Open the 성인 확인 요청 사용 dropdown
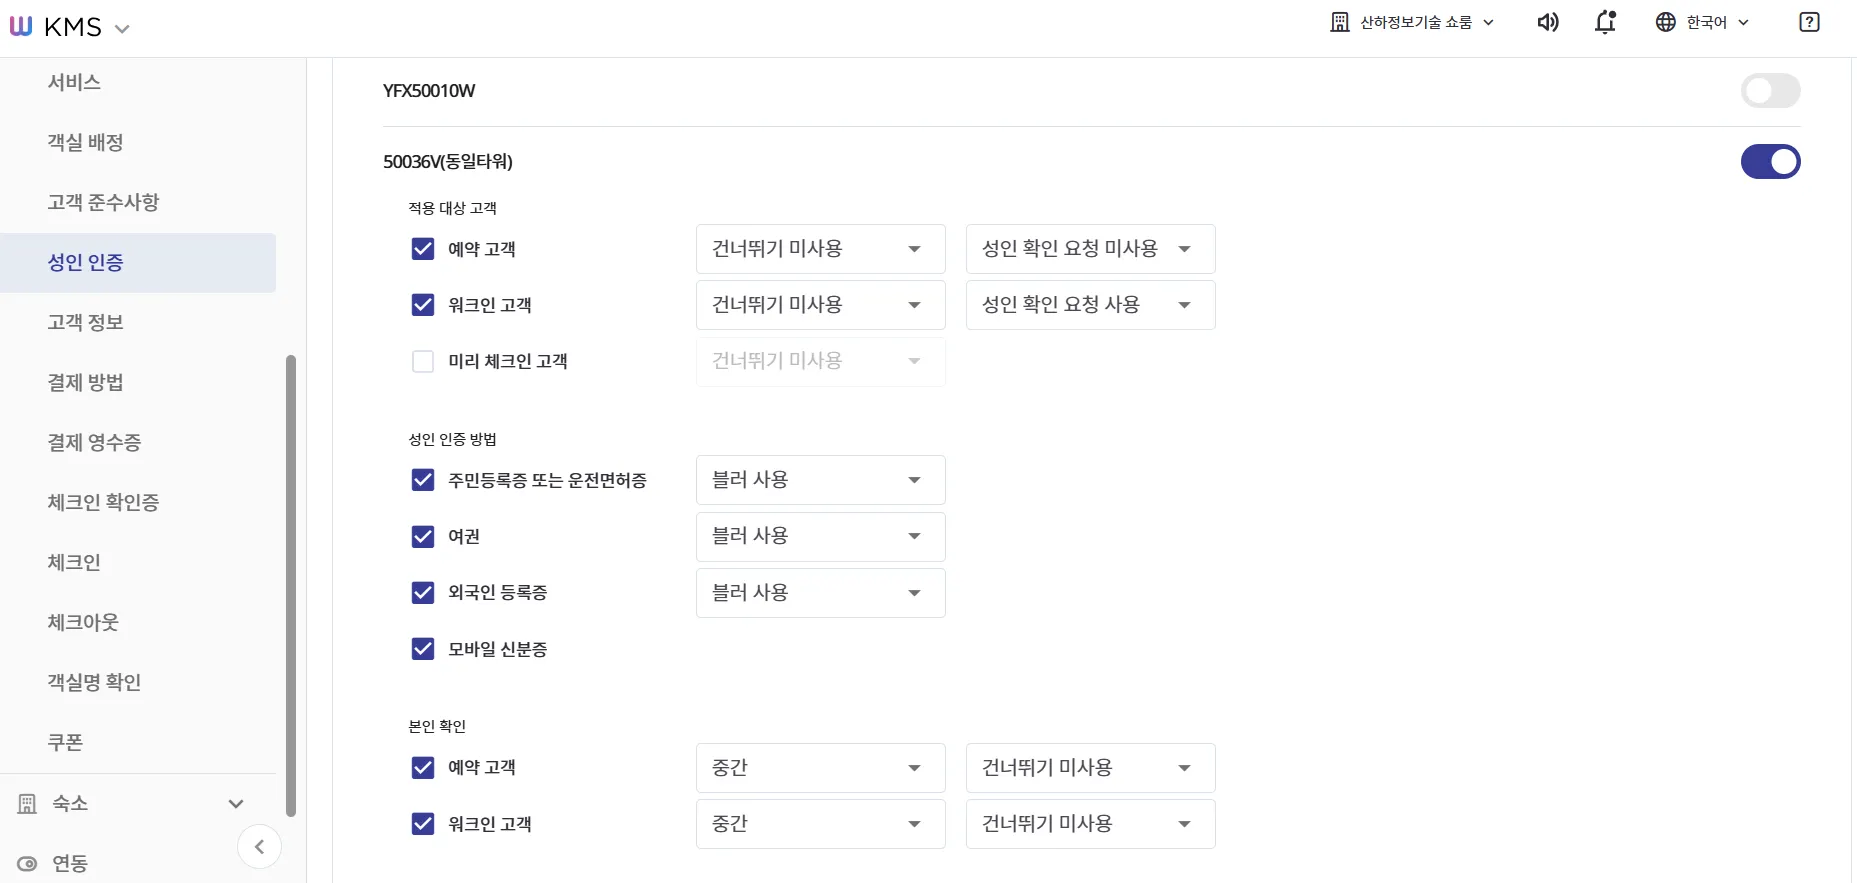 [x=1090, y=305]
